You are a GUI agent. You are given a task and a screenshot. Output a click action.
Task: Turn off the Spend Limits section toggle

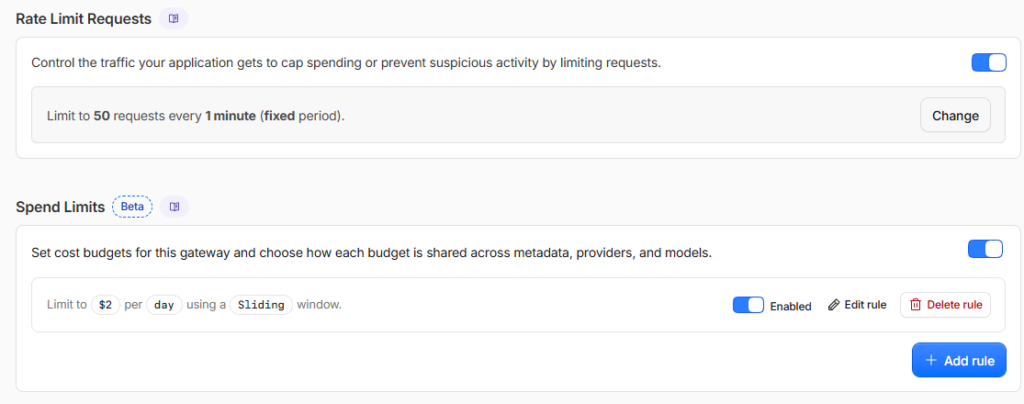click(985, 249)
